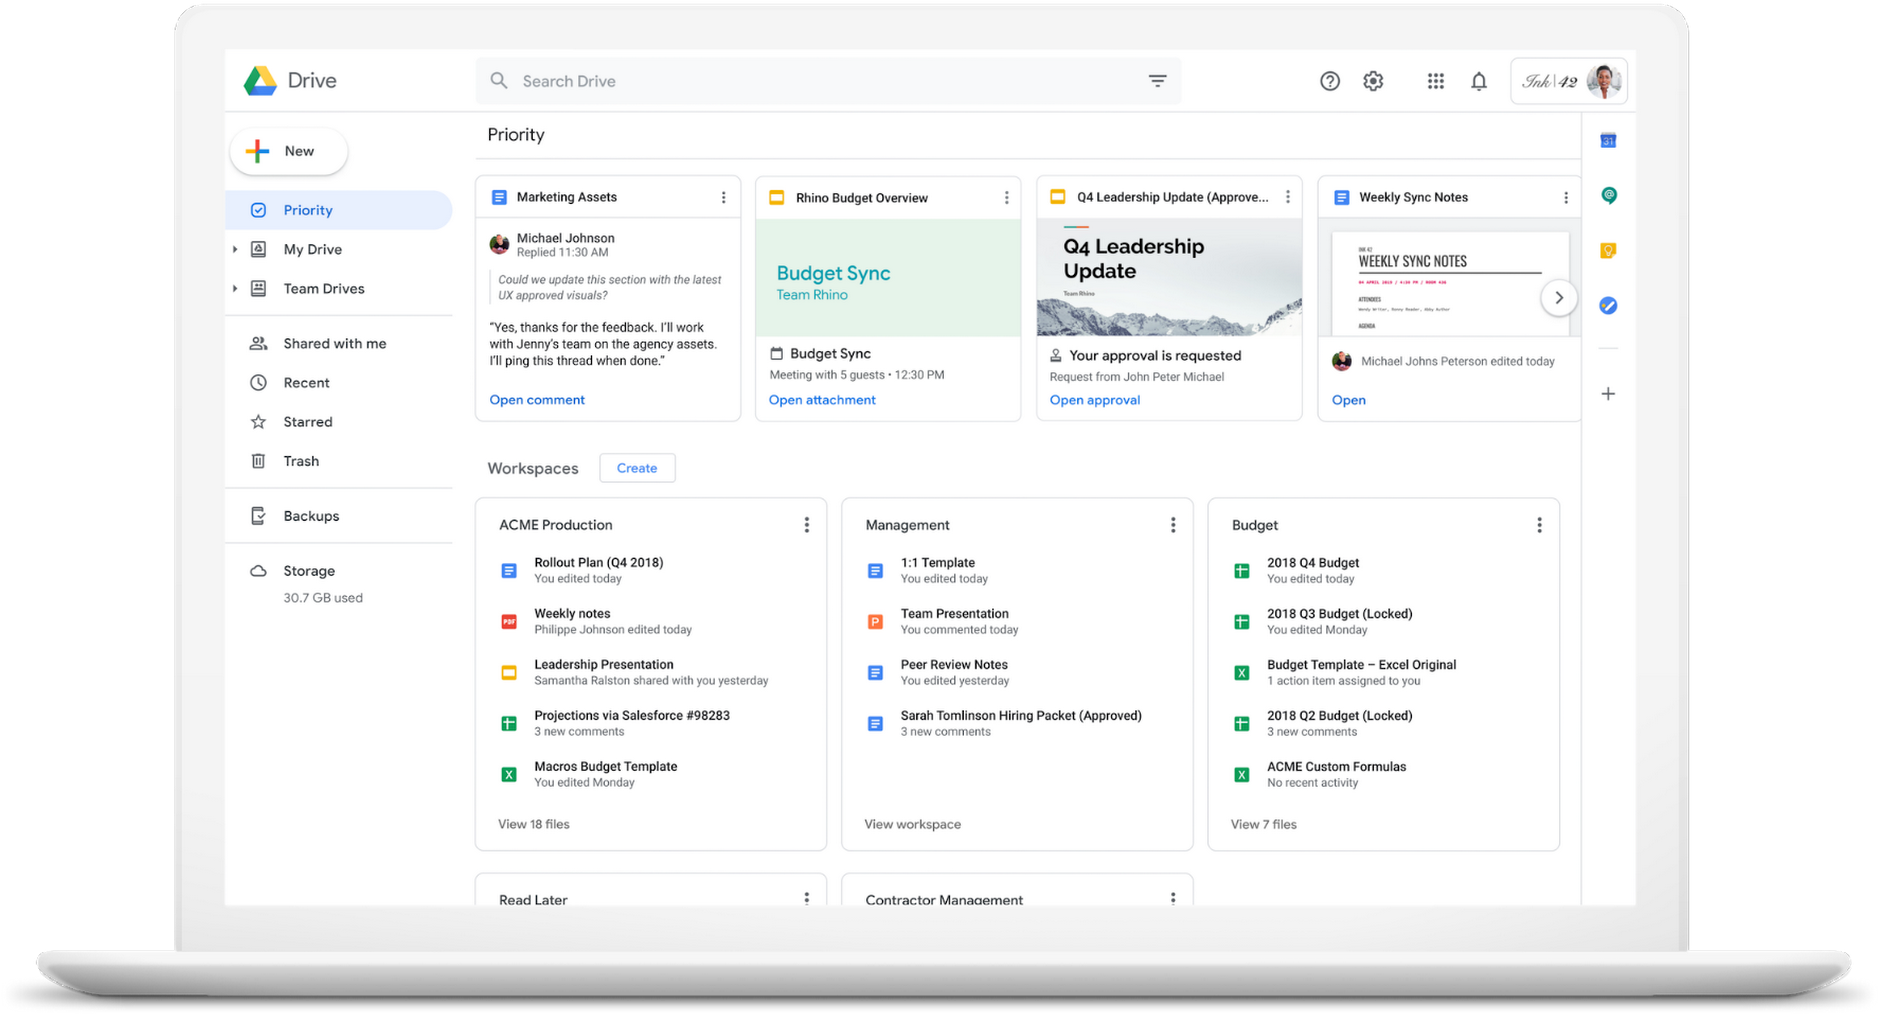Click 2018 Q4 Budget sheet icon
The image size is (1878, 1014).
[1241, 571]
